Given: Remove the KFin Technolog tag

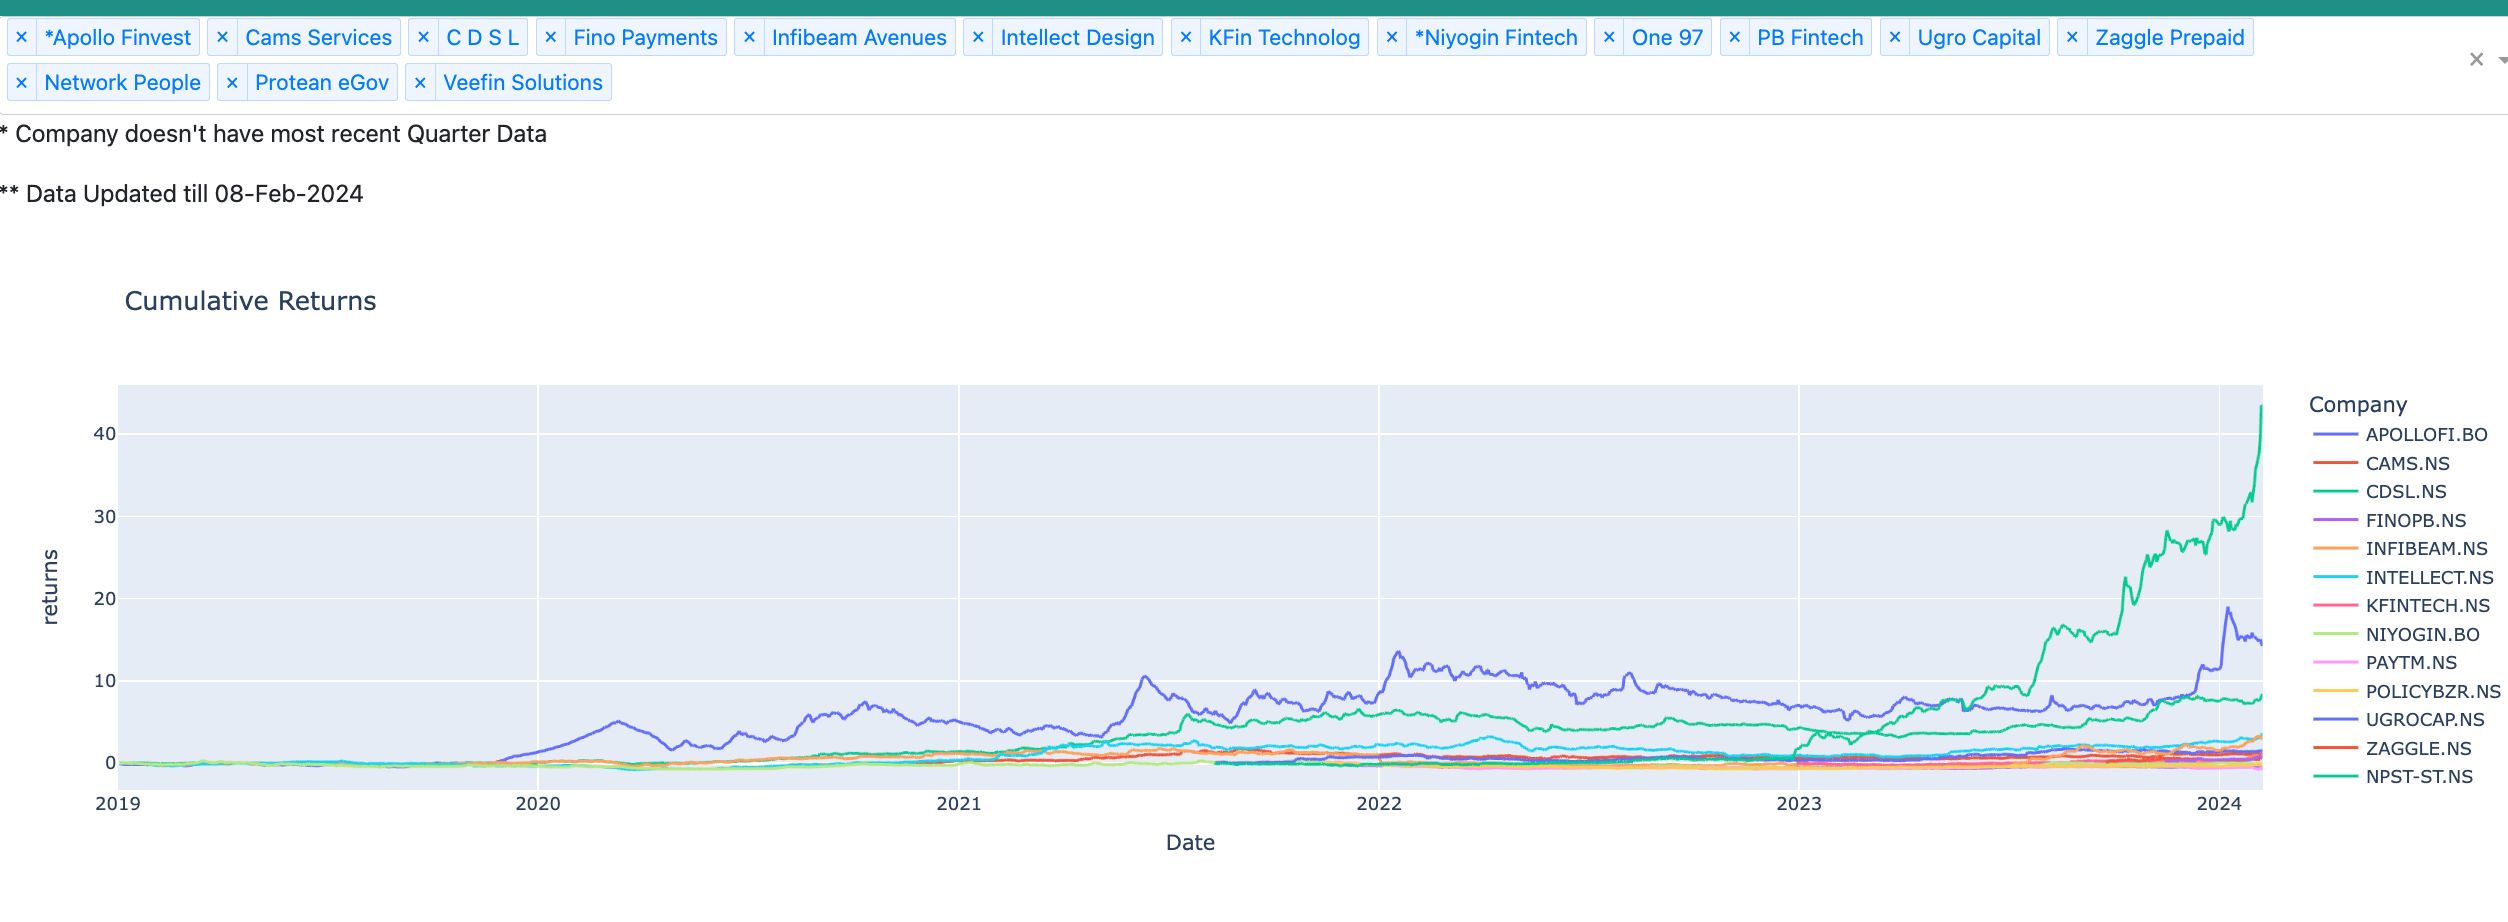Looking at the screenshot, I should click(1186, 38).
